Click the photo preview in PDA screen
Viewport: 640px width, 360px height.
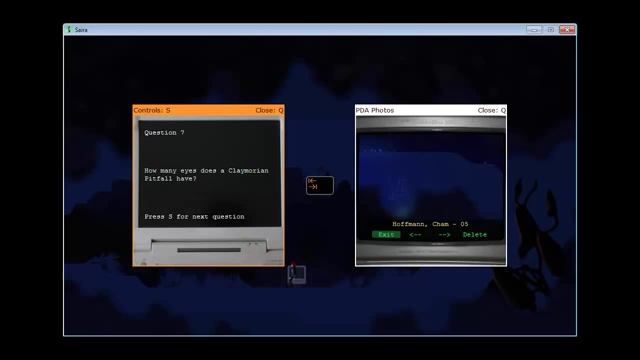click(x=431, y=176)
